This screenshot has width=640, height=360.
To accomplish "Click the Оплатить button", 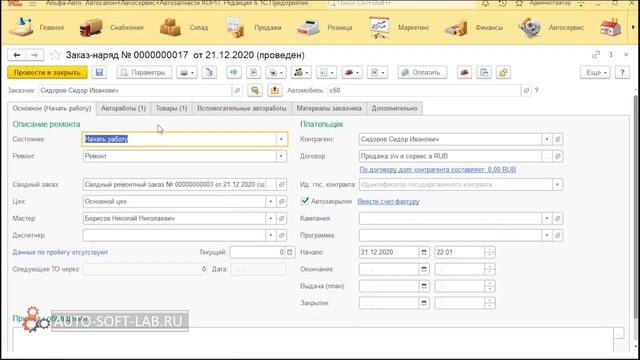I will pos(422,72).
